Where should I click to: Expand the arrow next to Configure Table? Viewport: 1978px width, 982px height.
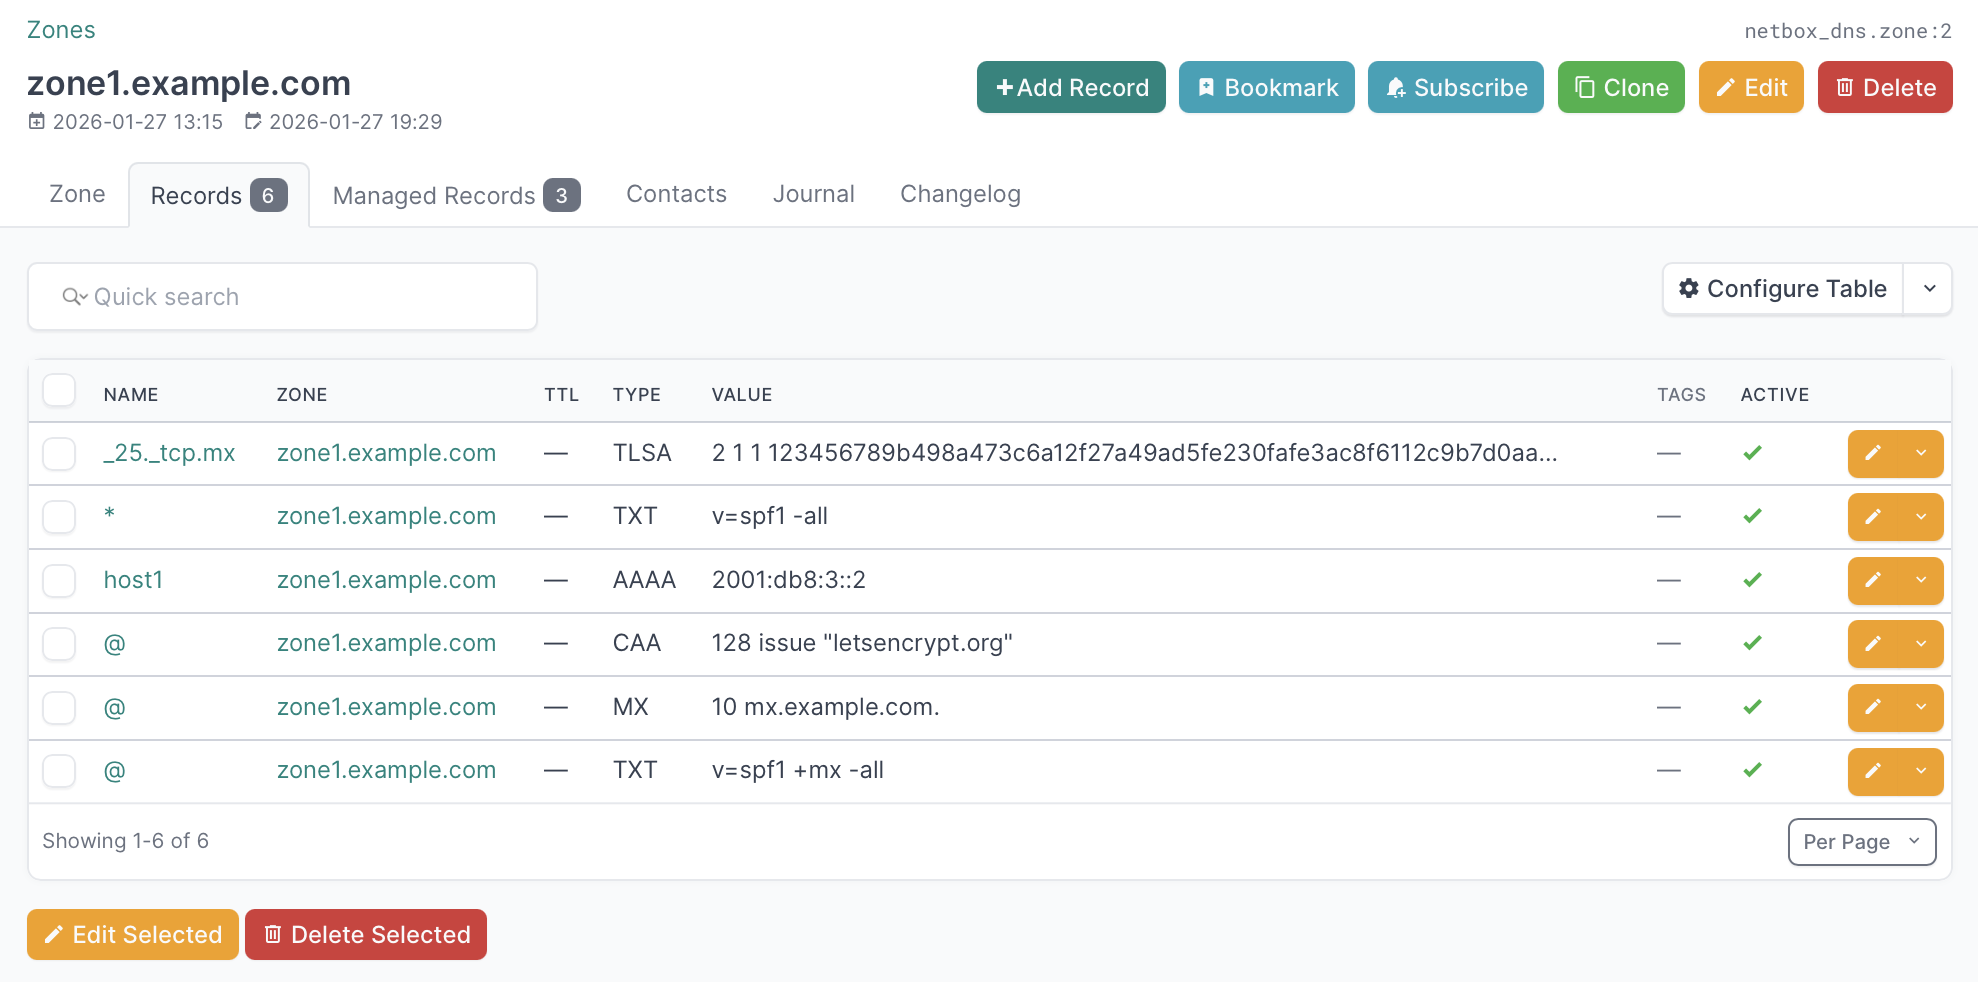1928,289
